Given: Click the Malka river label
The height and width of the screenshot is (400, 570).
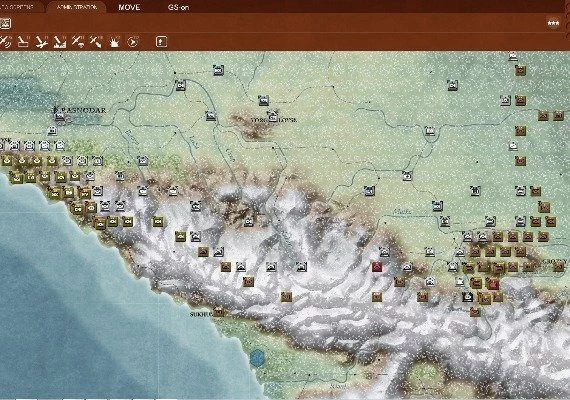Looking at the screenshot, I should click(402, 211).
